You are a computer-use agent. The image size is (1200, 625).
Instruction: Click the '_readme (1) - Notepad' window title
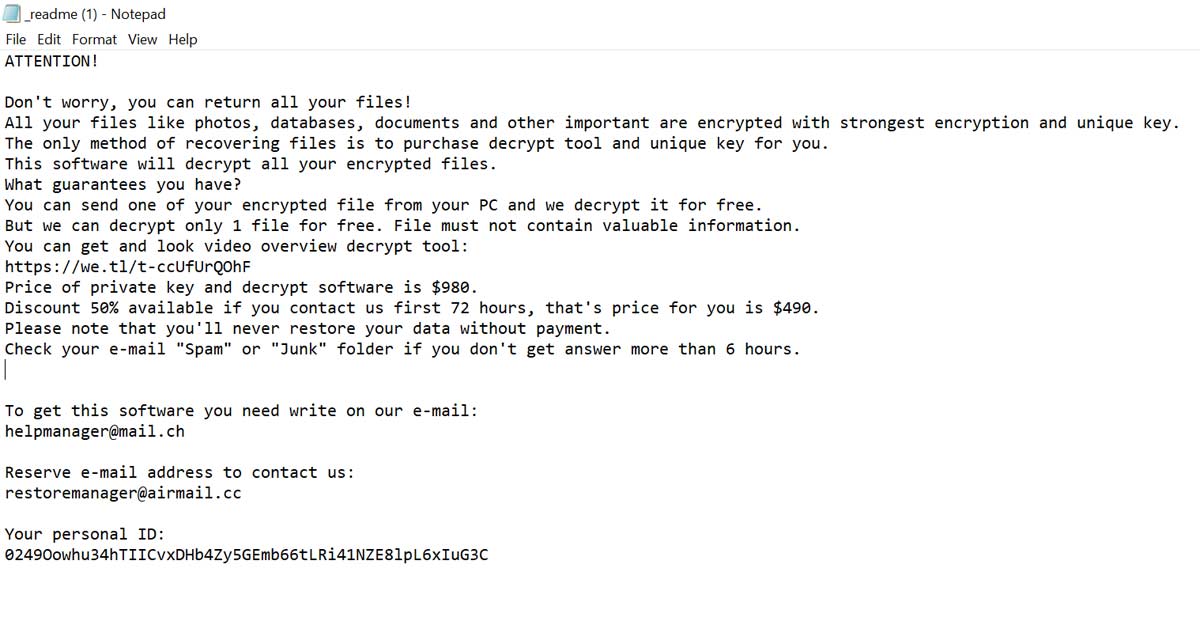(97, 14)
